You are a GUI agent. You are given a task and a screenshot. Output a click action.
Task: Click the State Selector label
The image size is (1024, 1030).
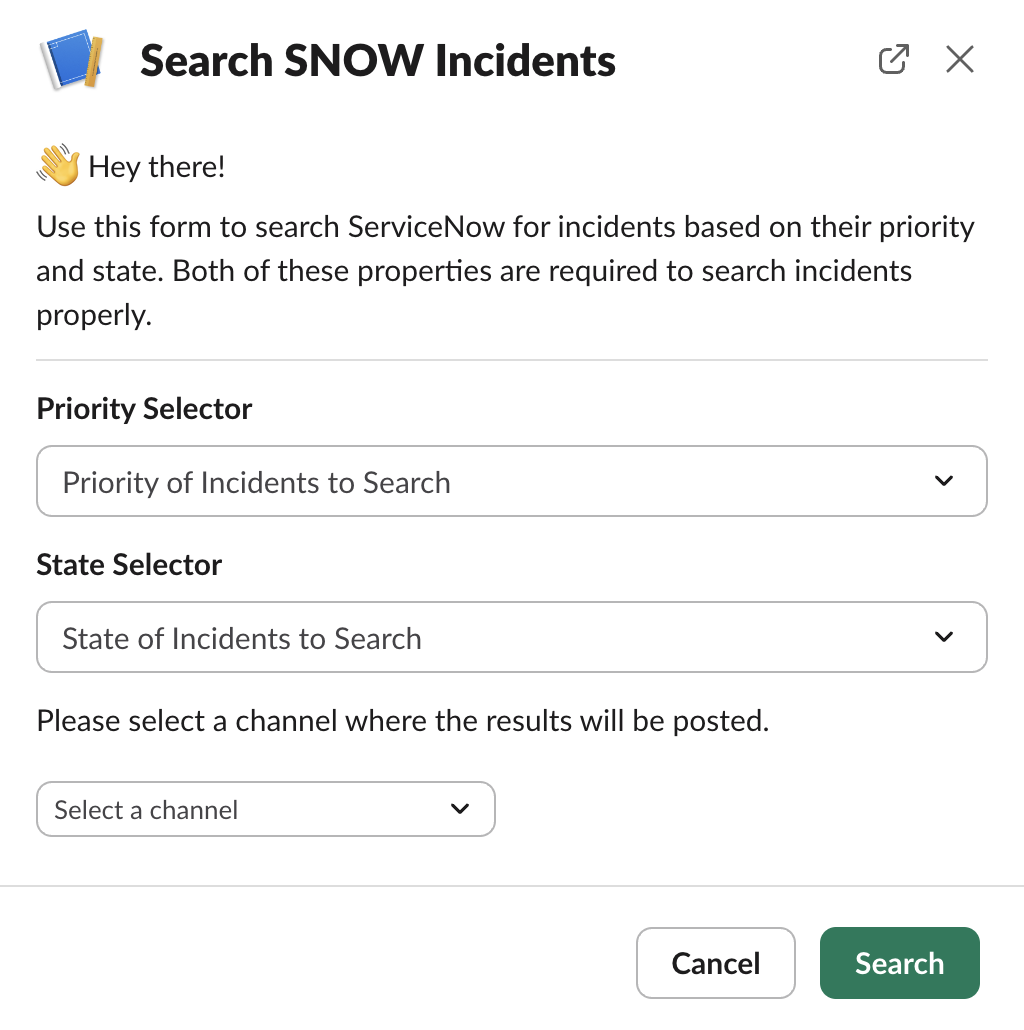click(x=129, y=565)
